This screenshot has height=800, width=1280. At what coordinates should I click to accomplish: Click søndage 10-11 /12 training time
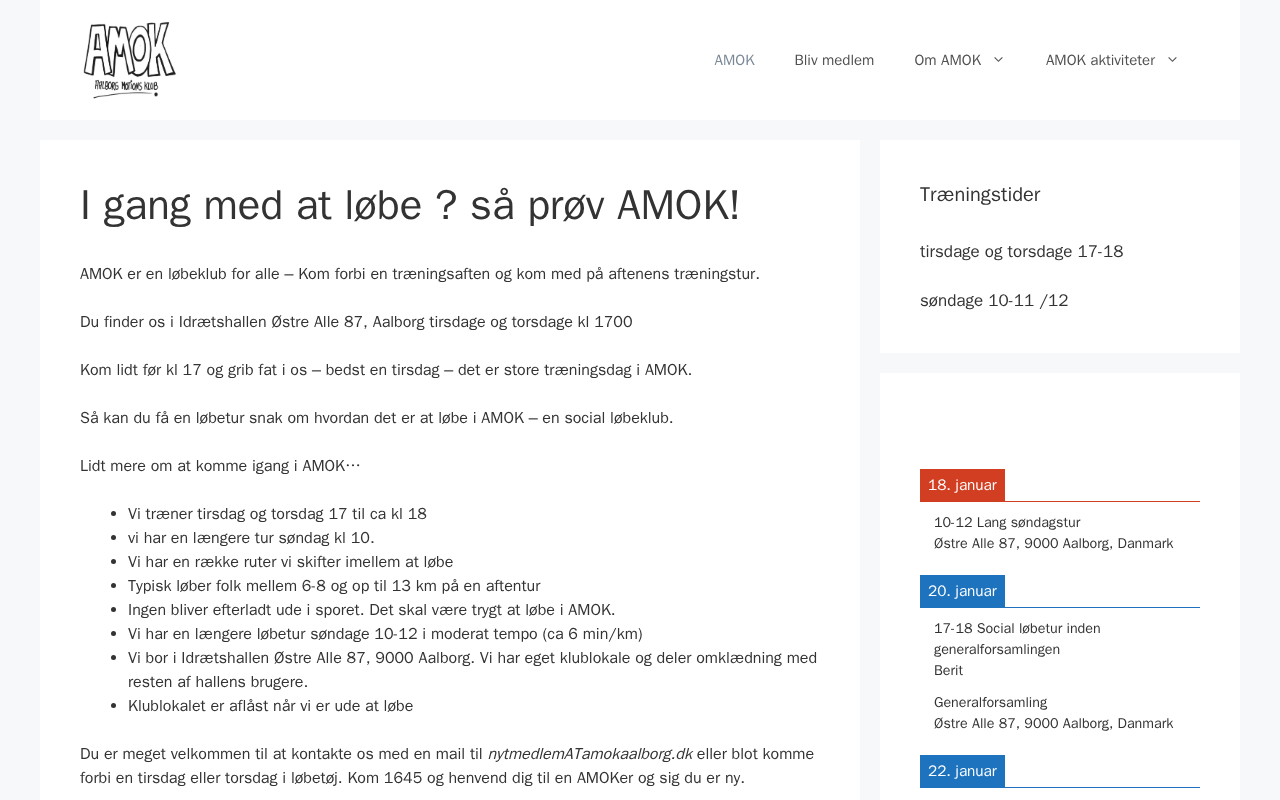994,301
